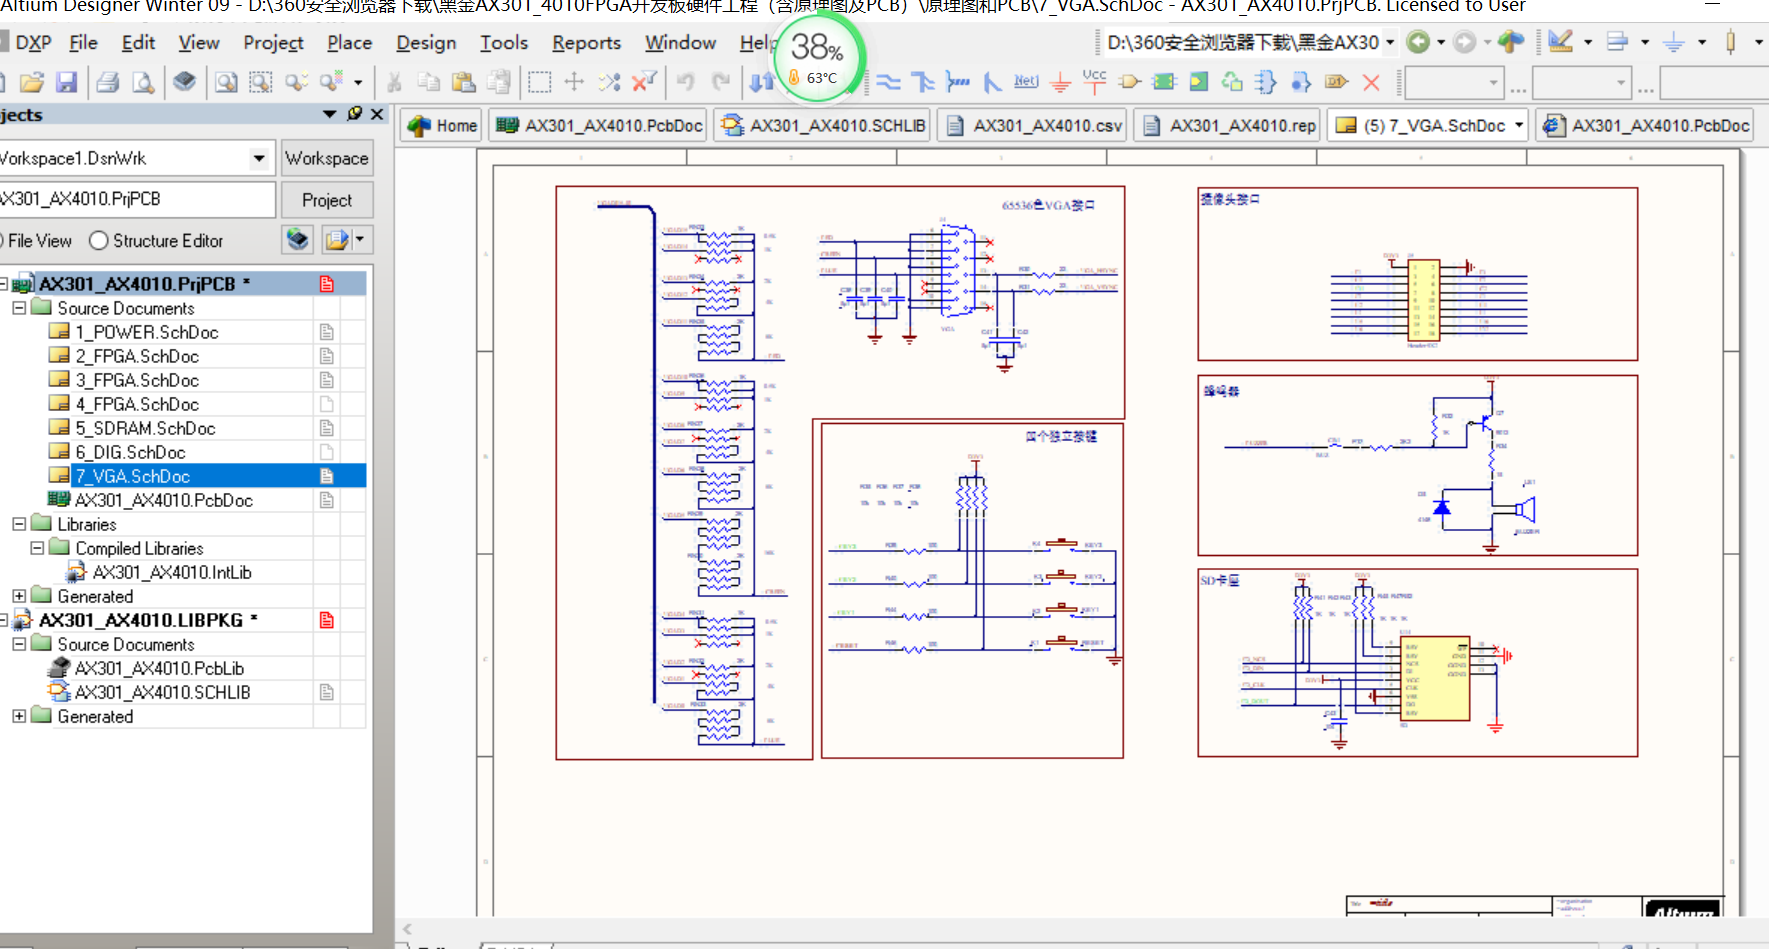Undo the last action with the undo arrow

(x=686, y=82)
